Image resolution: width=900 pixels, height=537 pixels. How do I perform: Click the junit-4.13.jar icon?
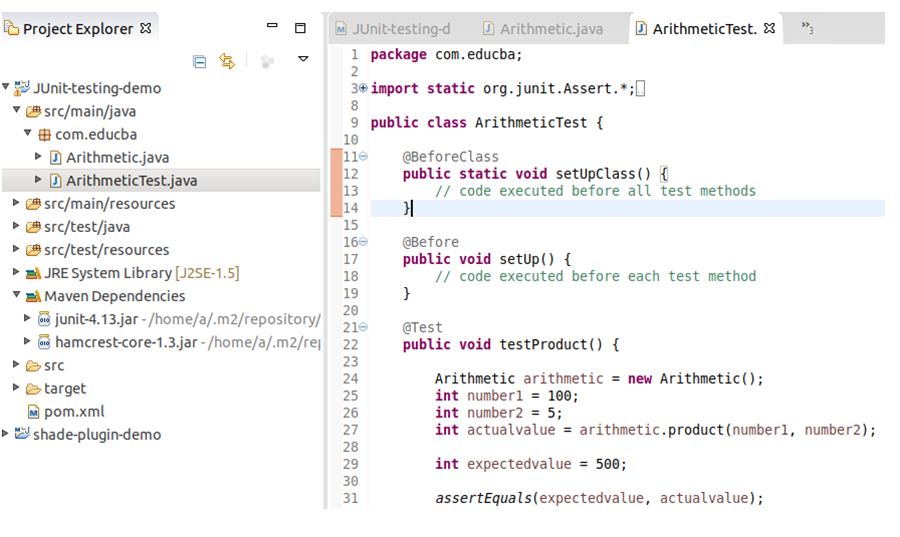[x=44, y=319]
